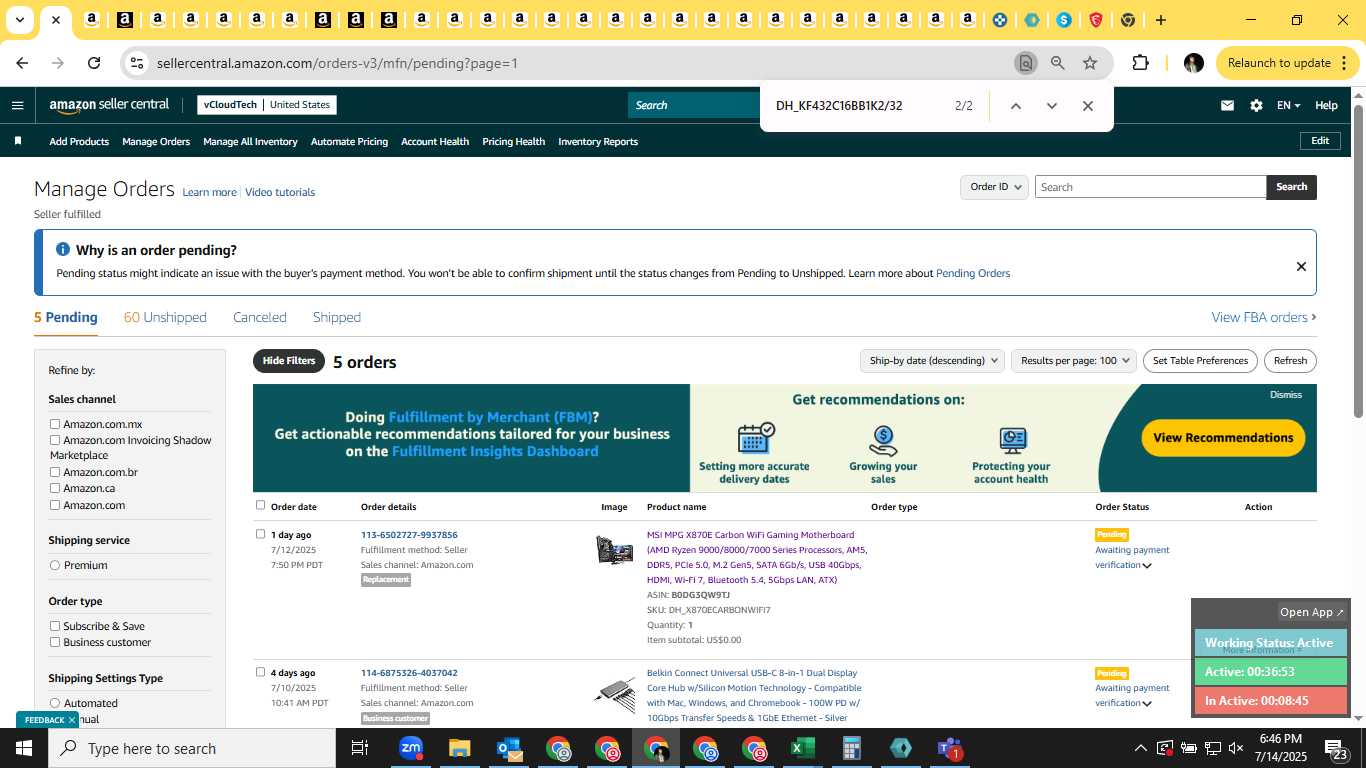Click the Refresh orders button
Screen dimensions: 1366x768
click(x=1290, y=361)
